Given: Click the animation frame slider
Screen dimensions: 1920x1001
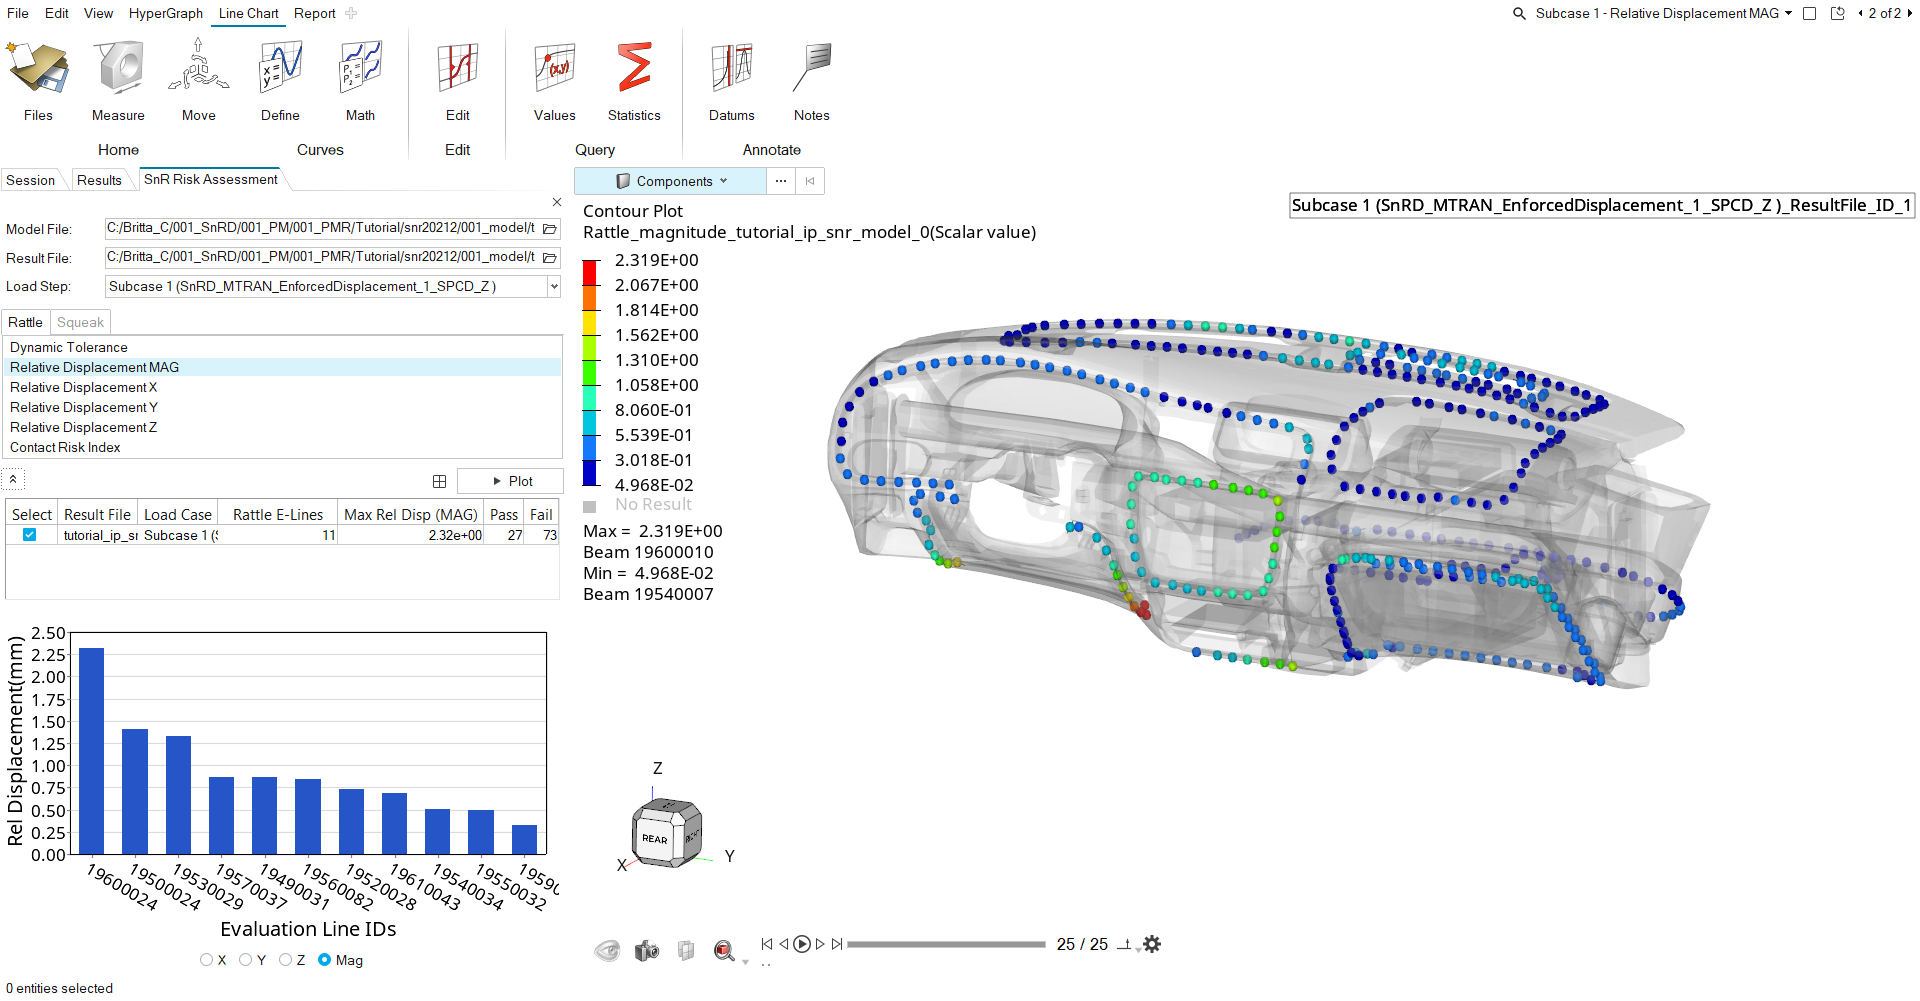Looking at the screenshot, I should click(x=945, y=944).
